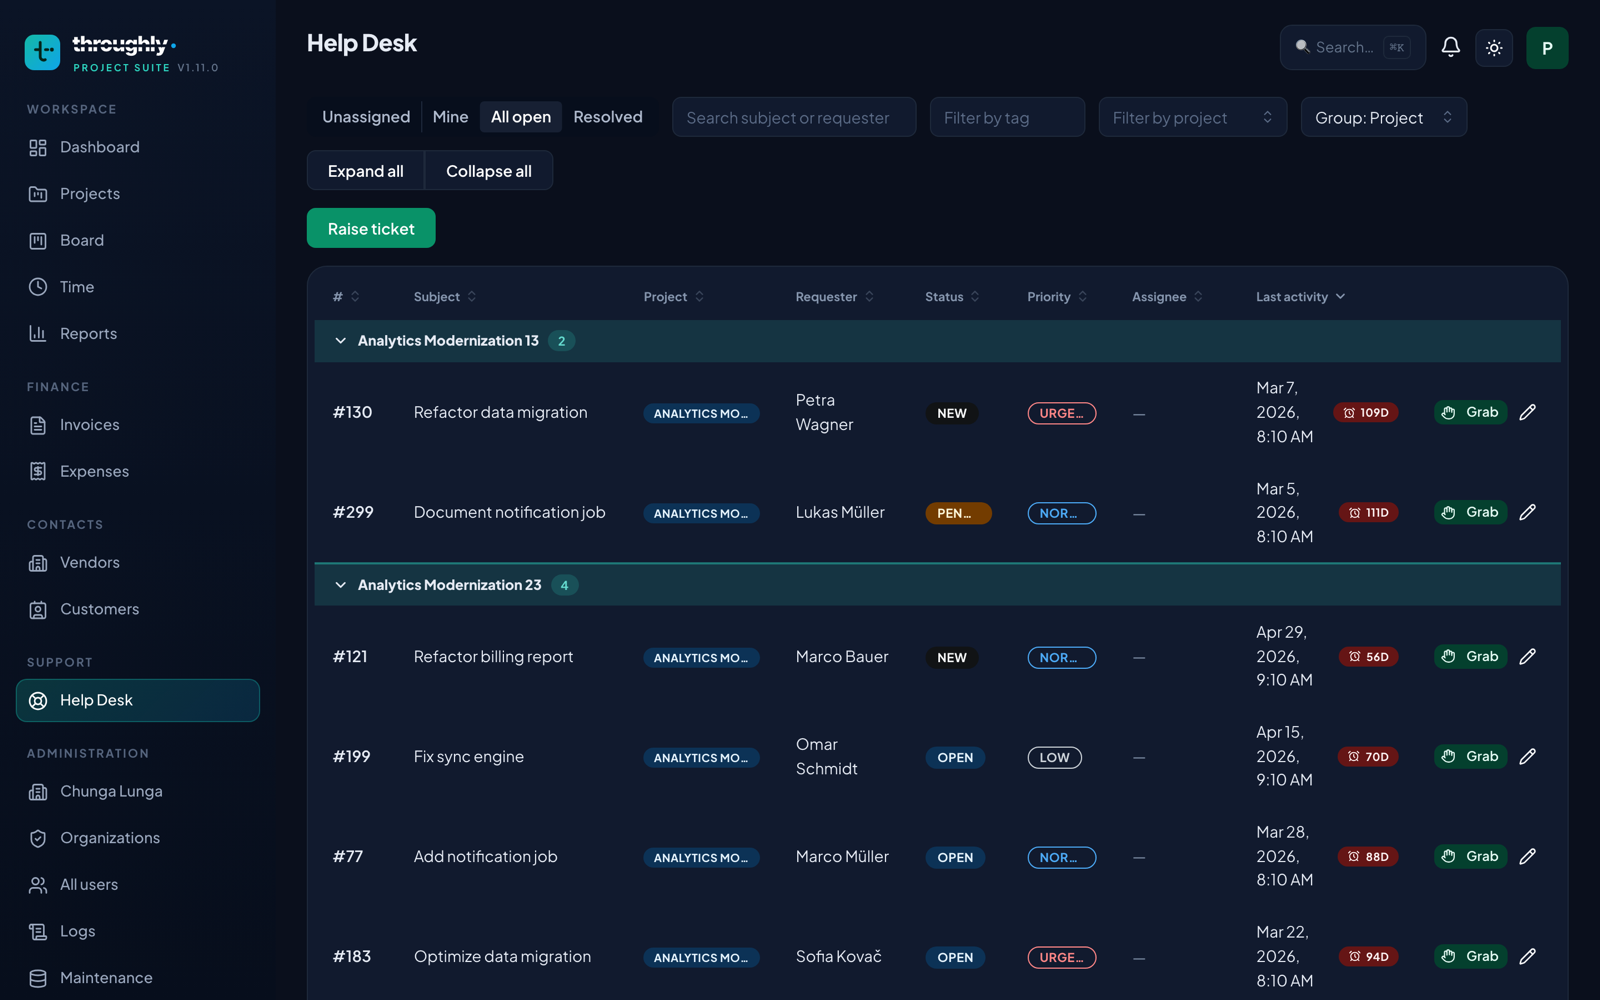The image size is (1600, 1000).
Task: Open Organizations page
Action: [138, 838]
